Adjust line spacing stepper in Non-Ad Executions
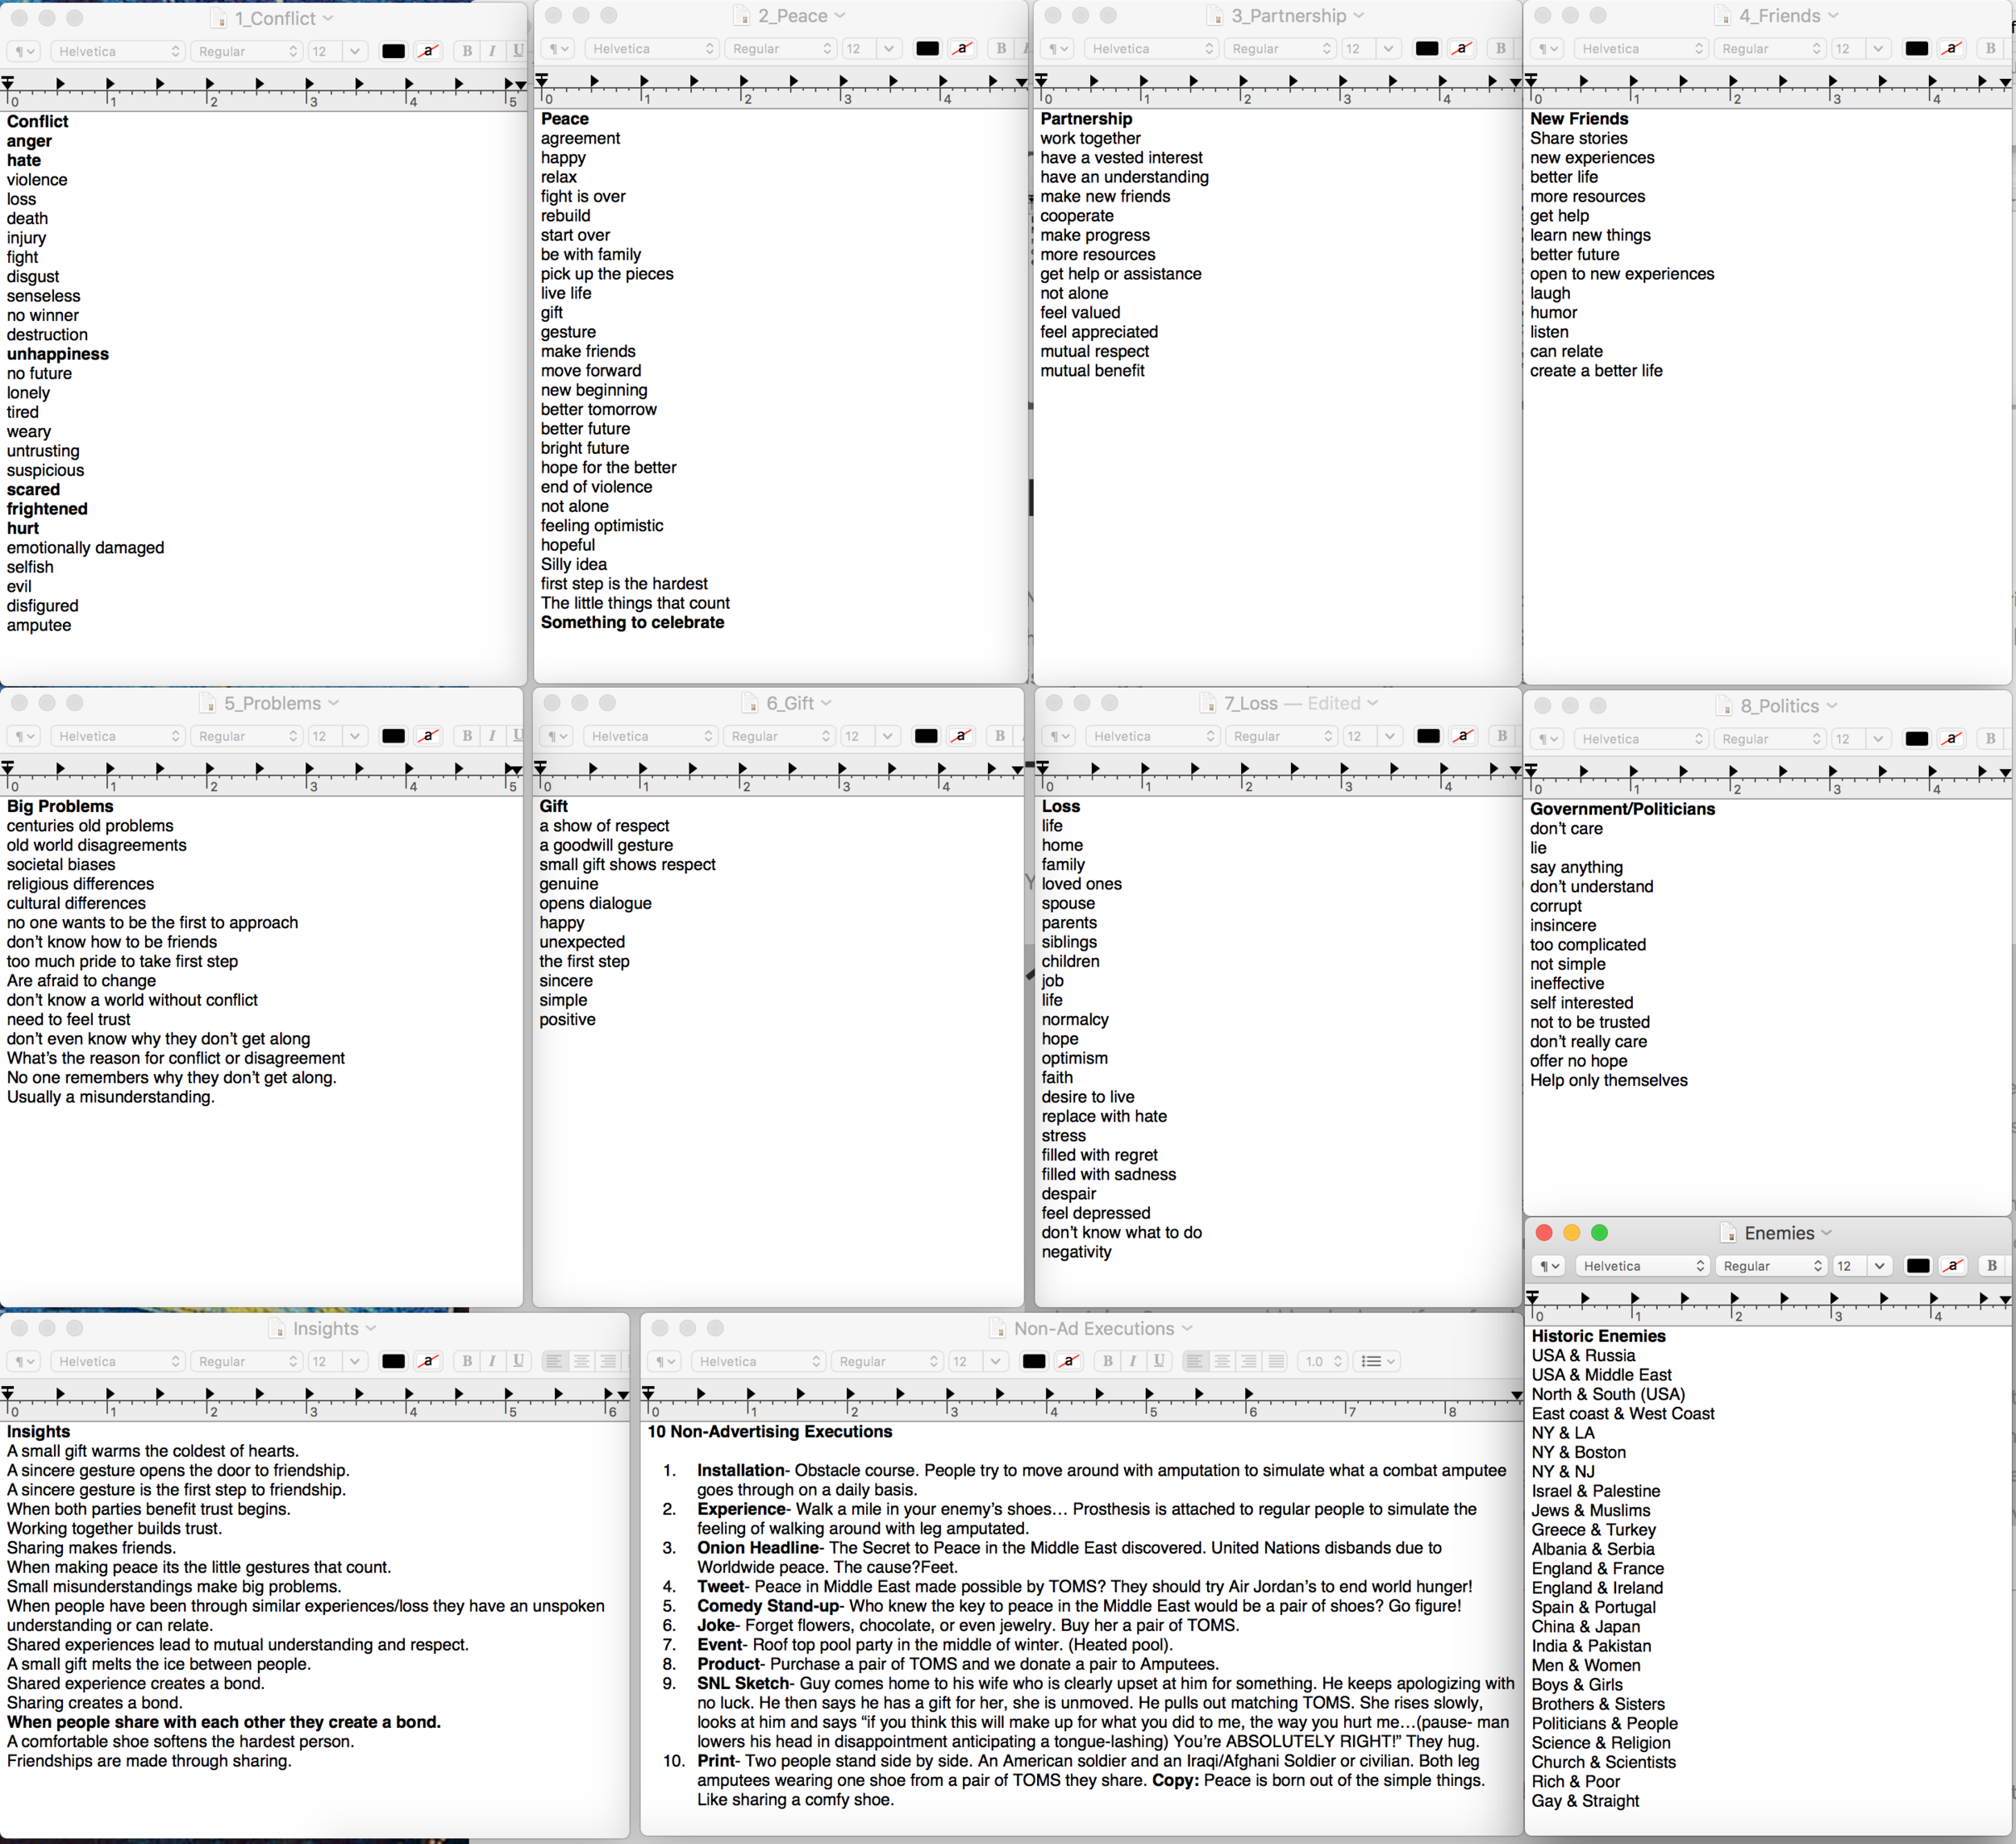The width and height of the screenshot is (2016, 1844). pyautogui.click(x=1337, y=1361)
